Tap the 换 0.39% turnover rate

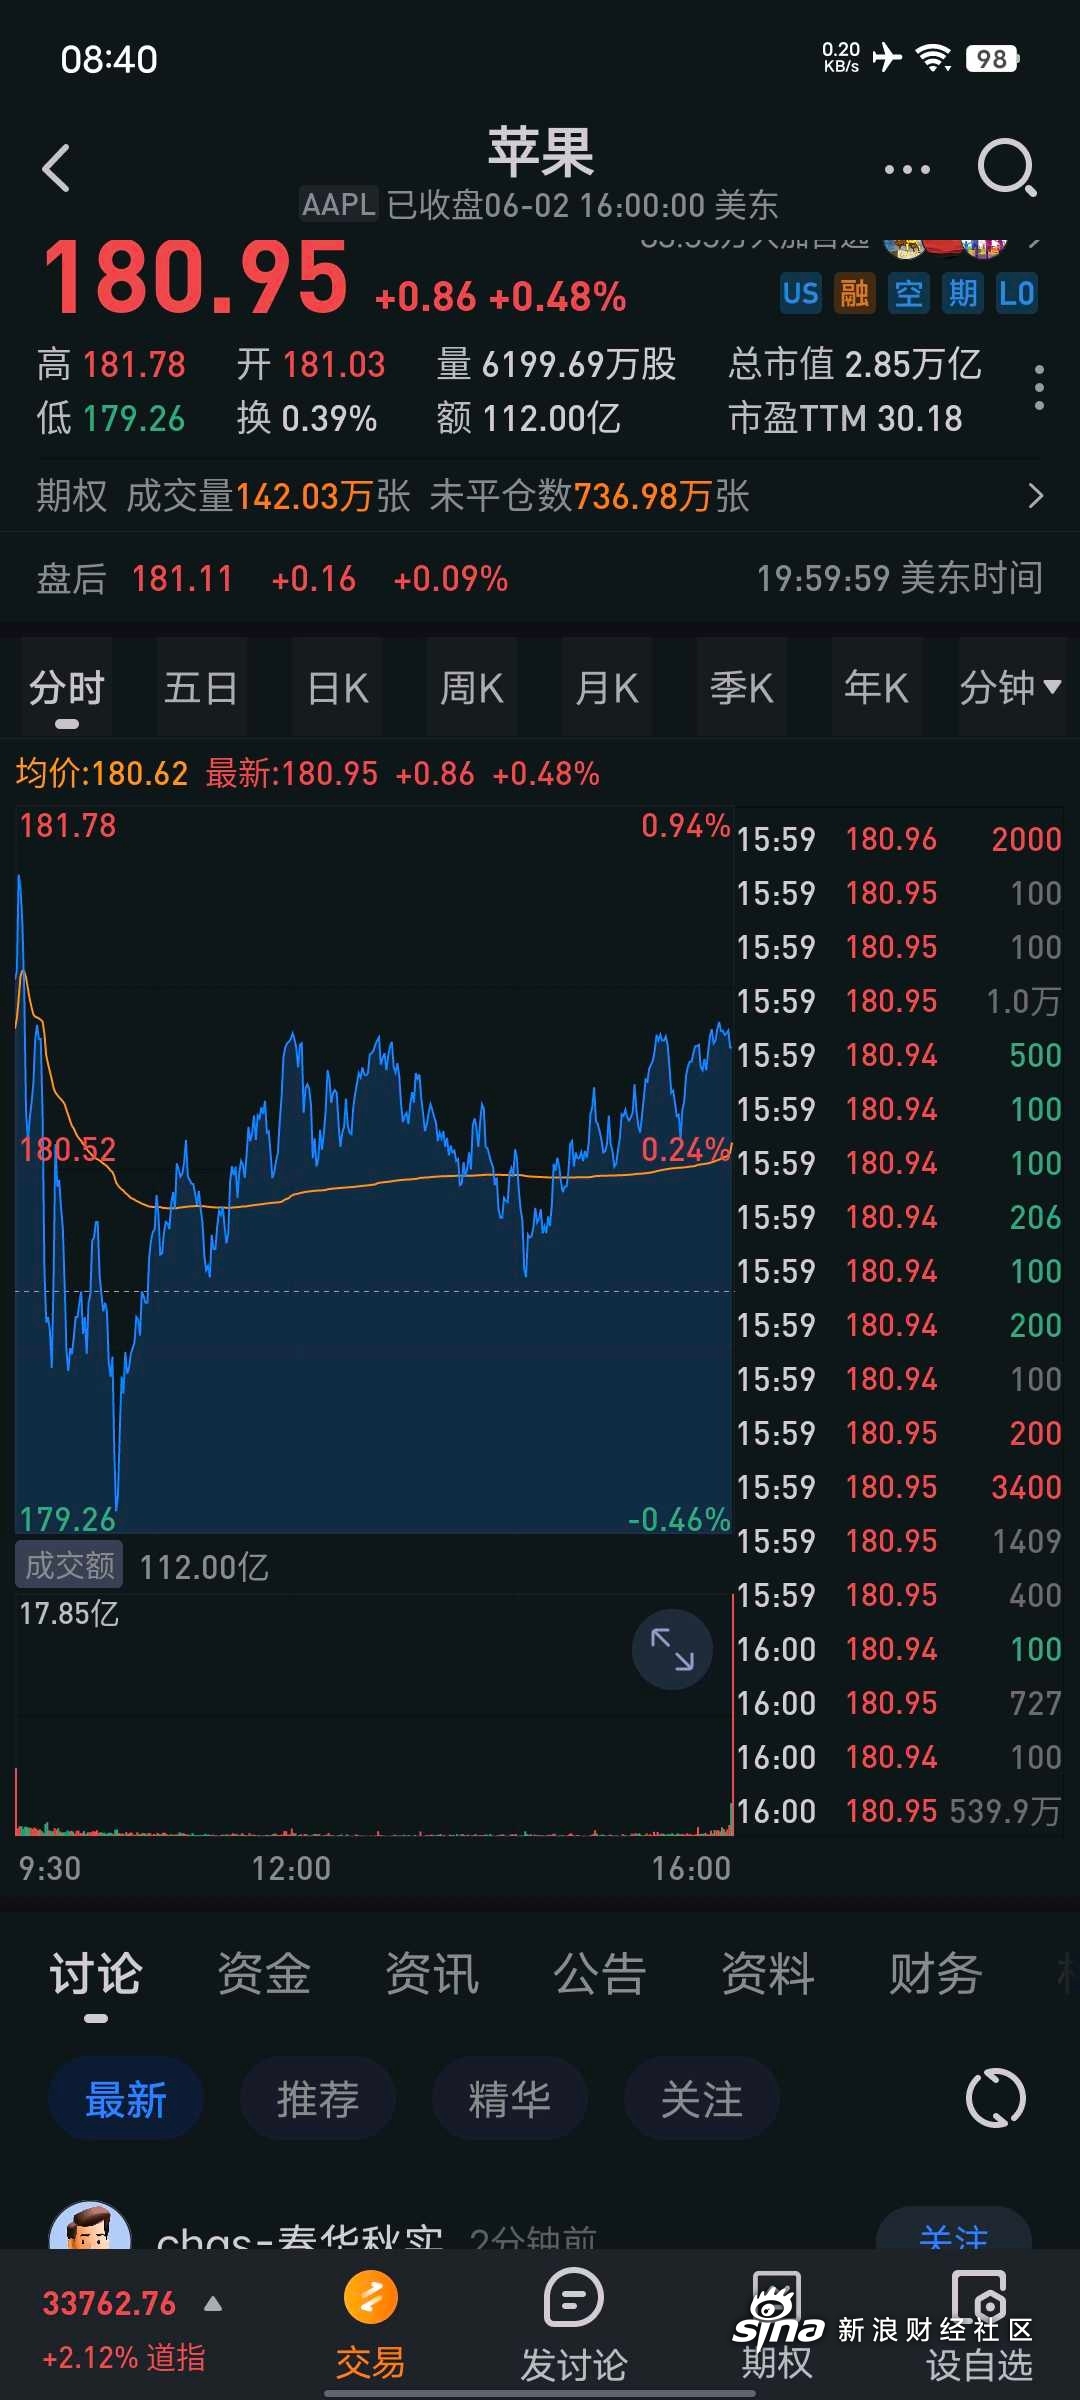(x=307, y=418)
